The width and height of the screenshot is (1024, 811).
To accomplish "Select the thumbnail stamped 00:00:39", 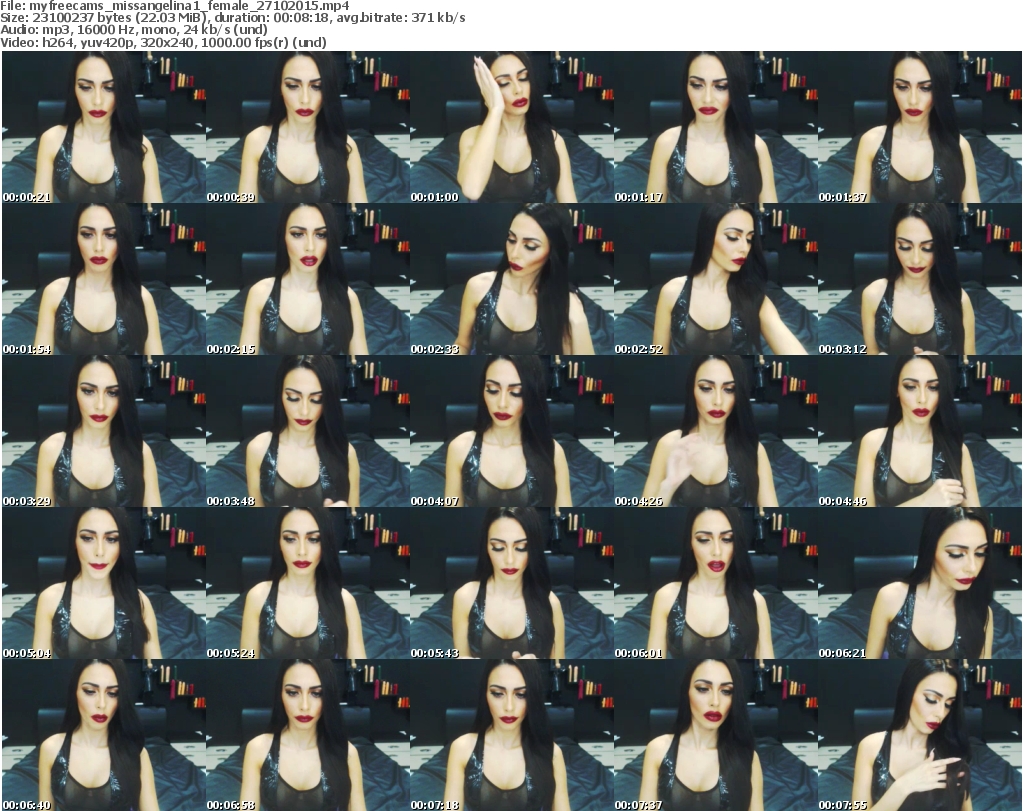I will [308, 127].
